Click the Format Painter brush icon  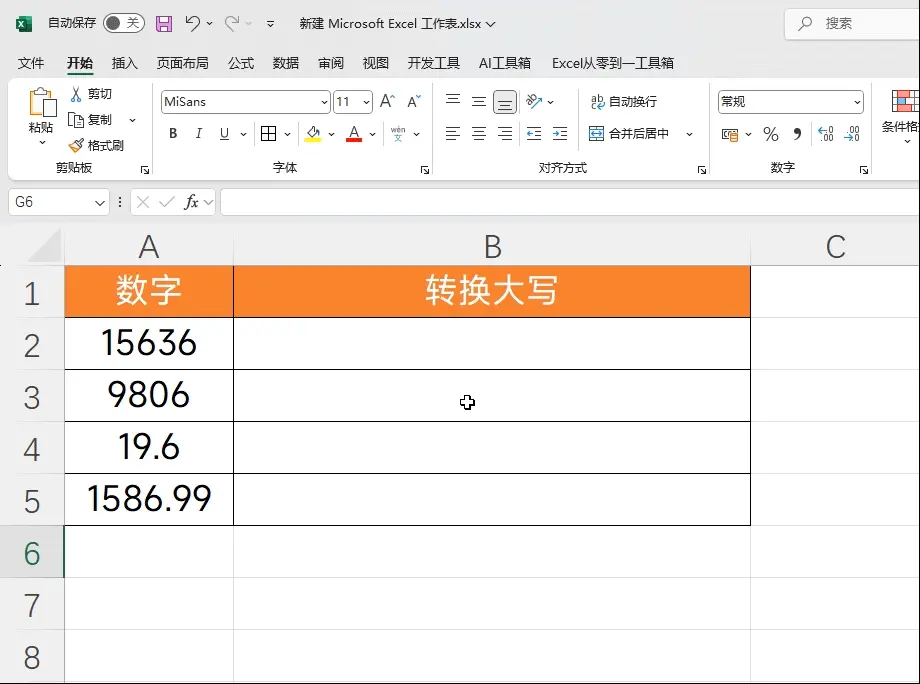(76, 146)
